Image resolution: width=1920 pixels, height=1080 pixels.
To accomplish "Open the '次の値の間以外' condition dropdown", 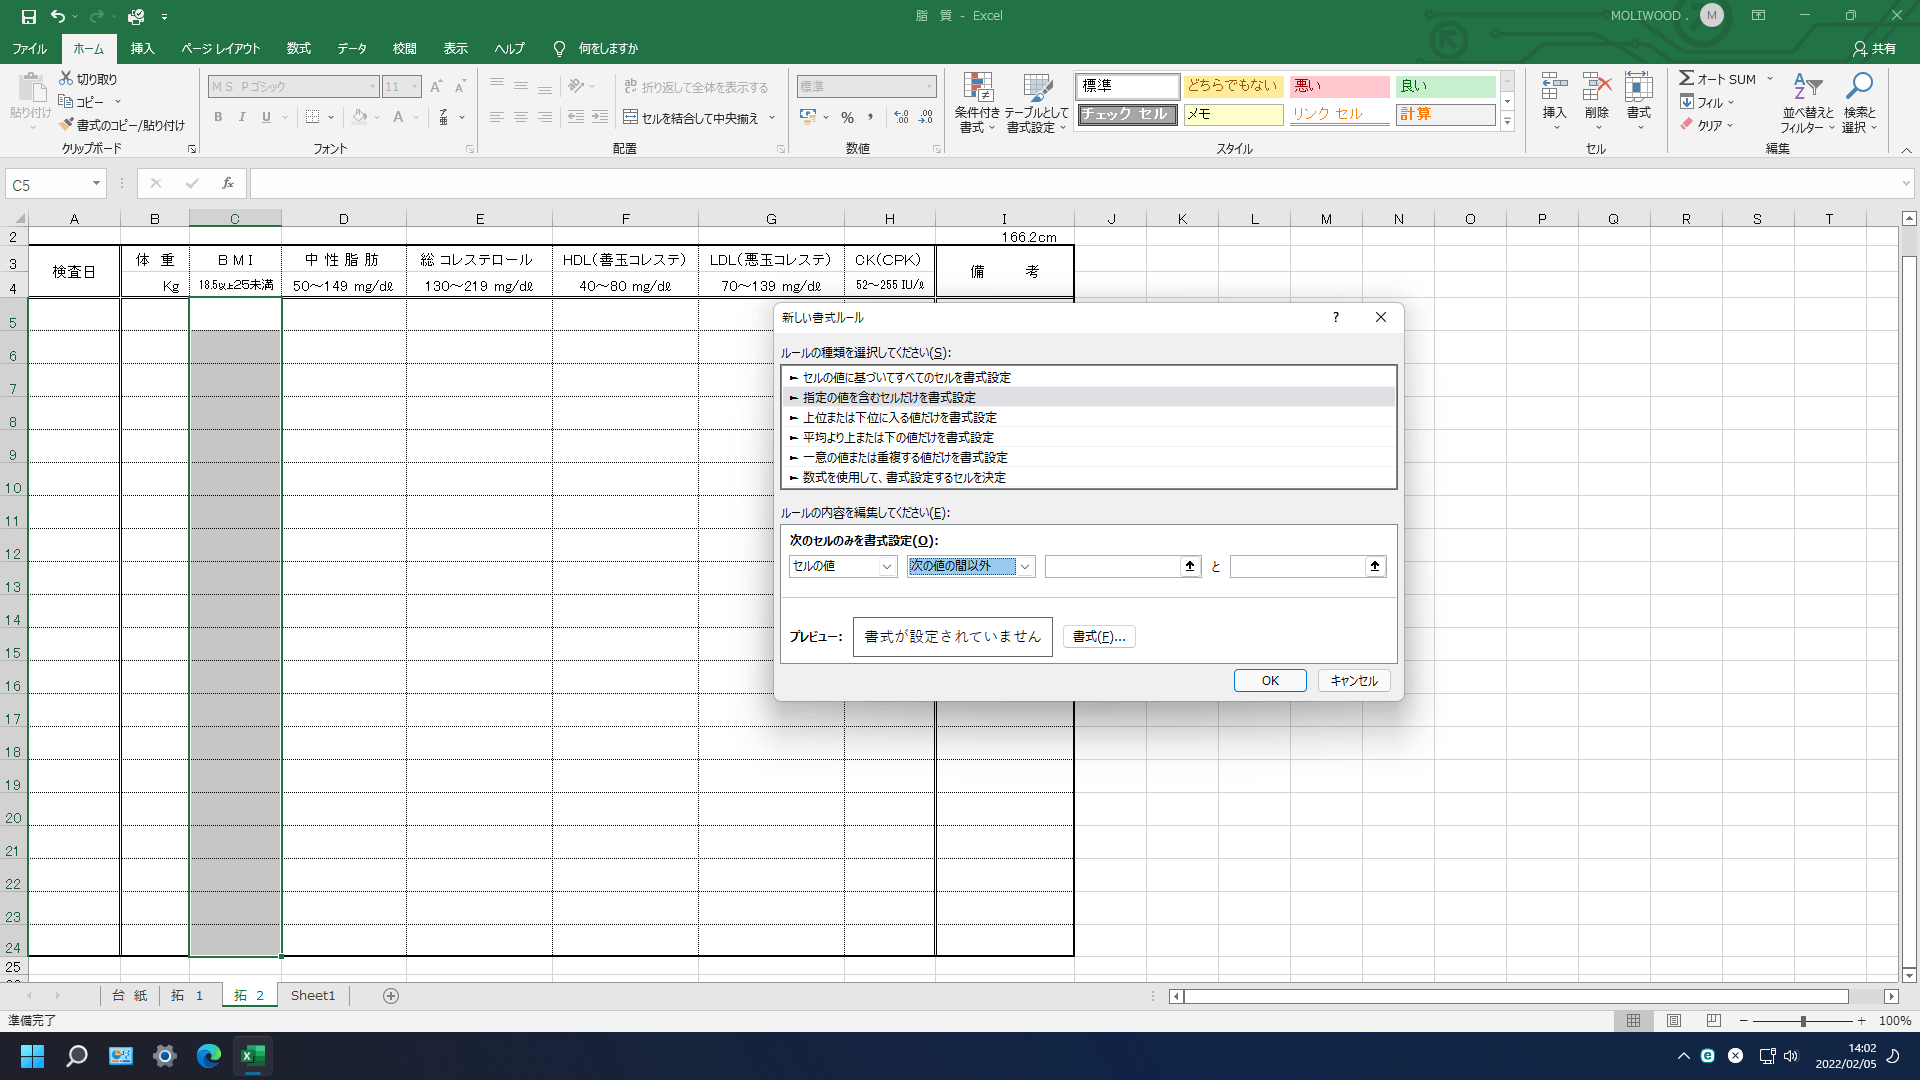I will point(1024,566).
